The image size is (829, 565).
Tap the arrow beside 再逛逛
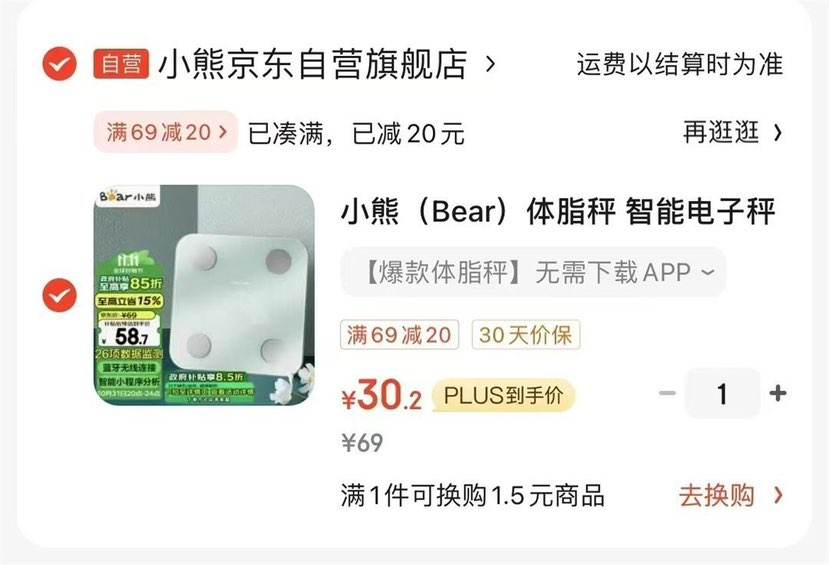(777, 132)
